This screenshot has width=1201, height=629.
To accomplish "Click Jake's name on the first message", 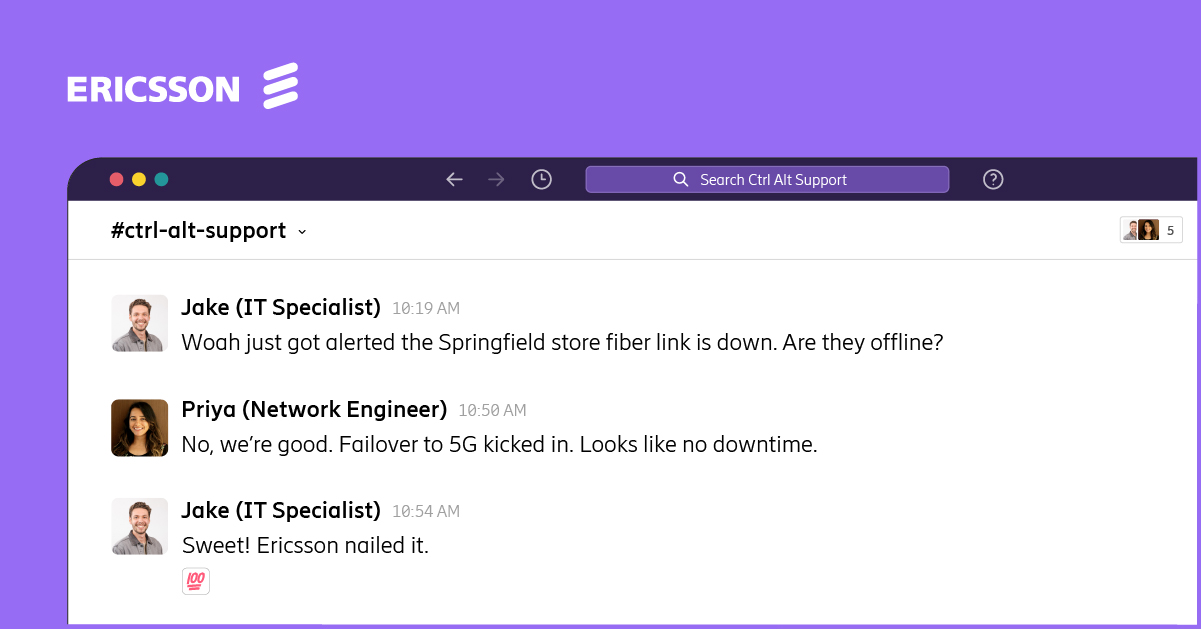I will 281,308.
